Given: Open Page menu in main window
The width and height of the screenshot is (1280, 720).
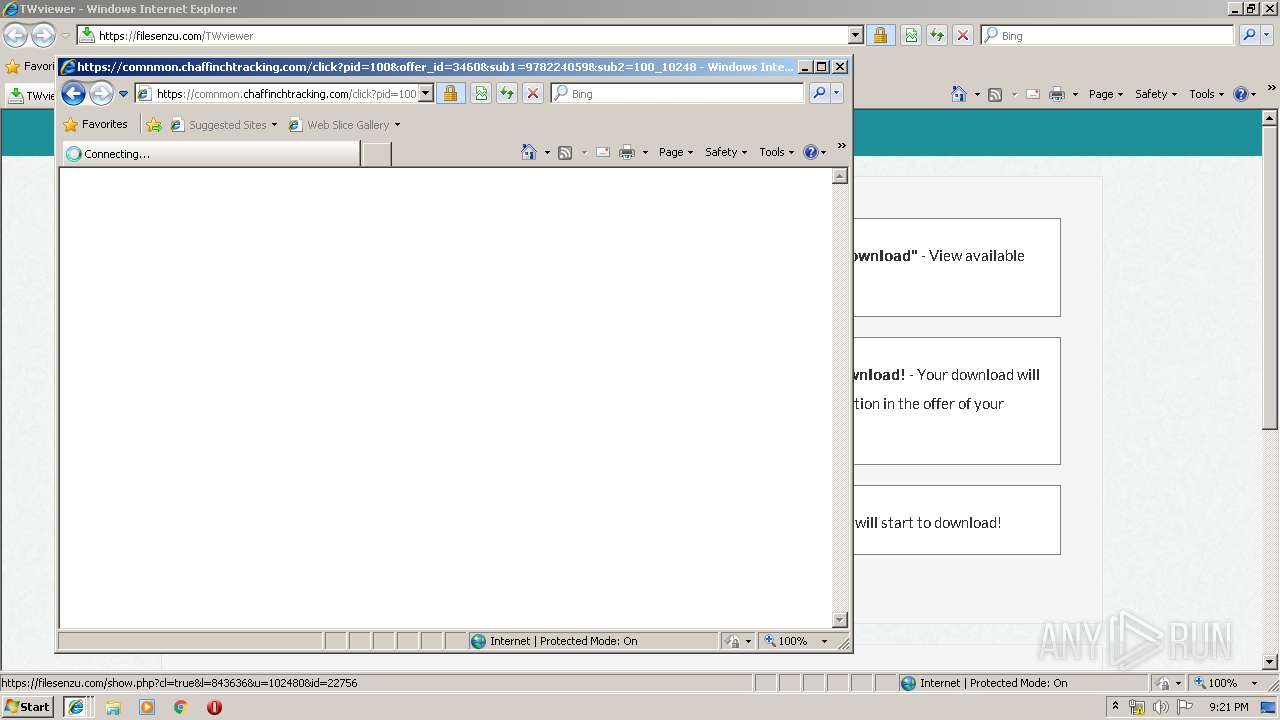Looking at the screenshot, I should pyautogui.click(x=1105, y=94).
